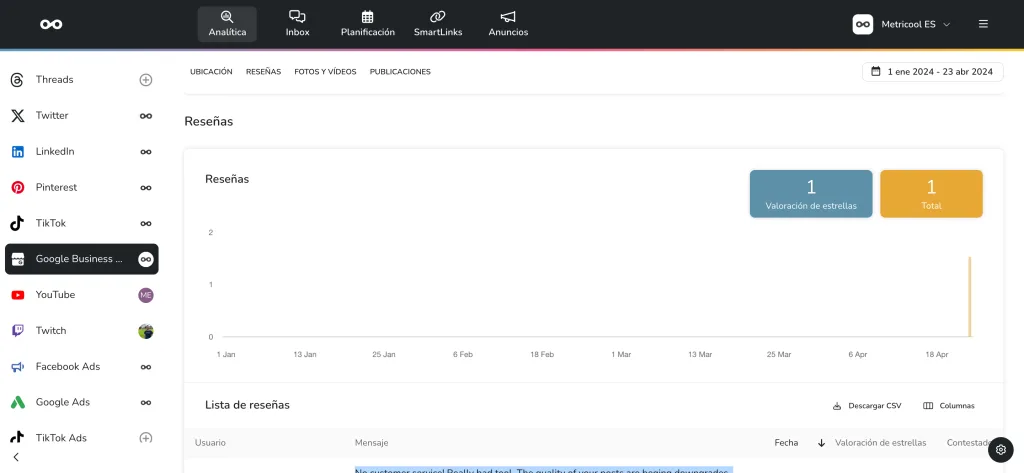Select Pinterest in the sidebar

point(82,188)
